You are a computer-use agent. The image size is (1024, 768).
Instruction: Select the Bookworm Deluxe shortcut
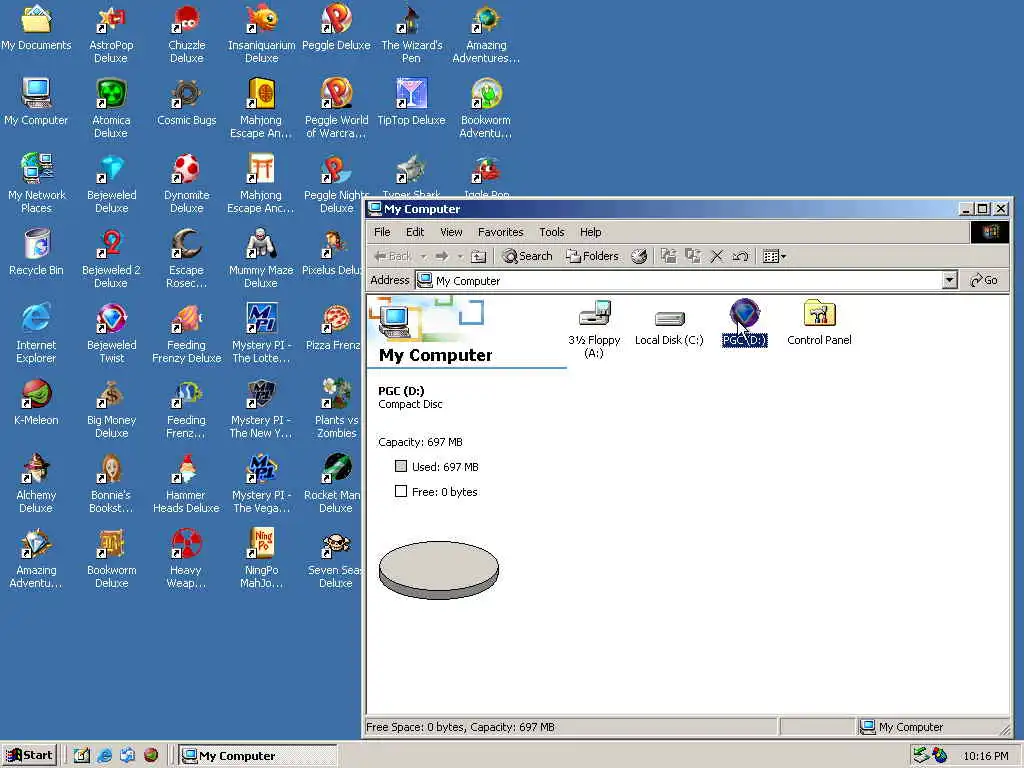112,558
